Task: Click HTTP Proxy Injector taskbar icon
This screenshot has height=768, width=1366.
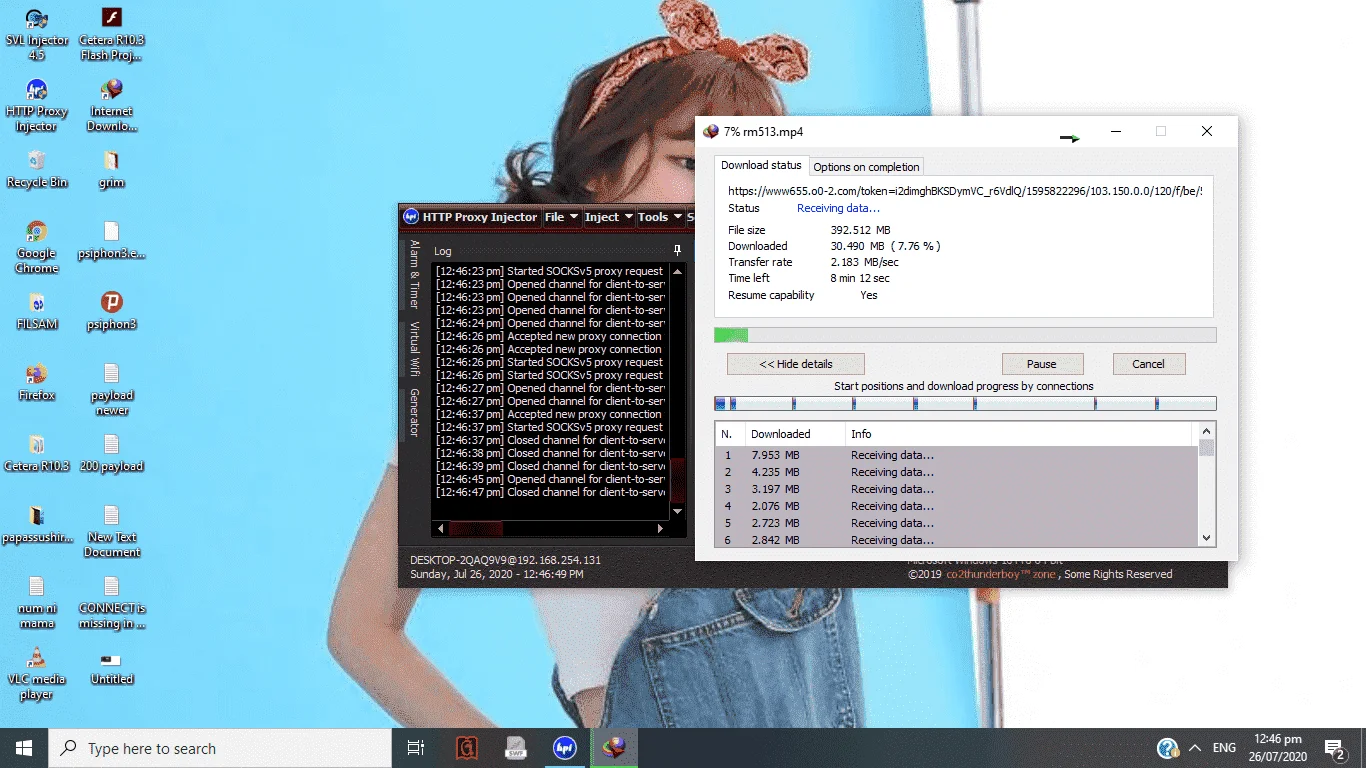Action: tap(565, 748)
